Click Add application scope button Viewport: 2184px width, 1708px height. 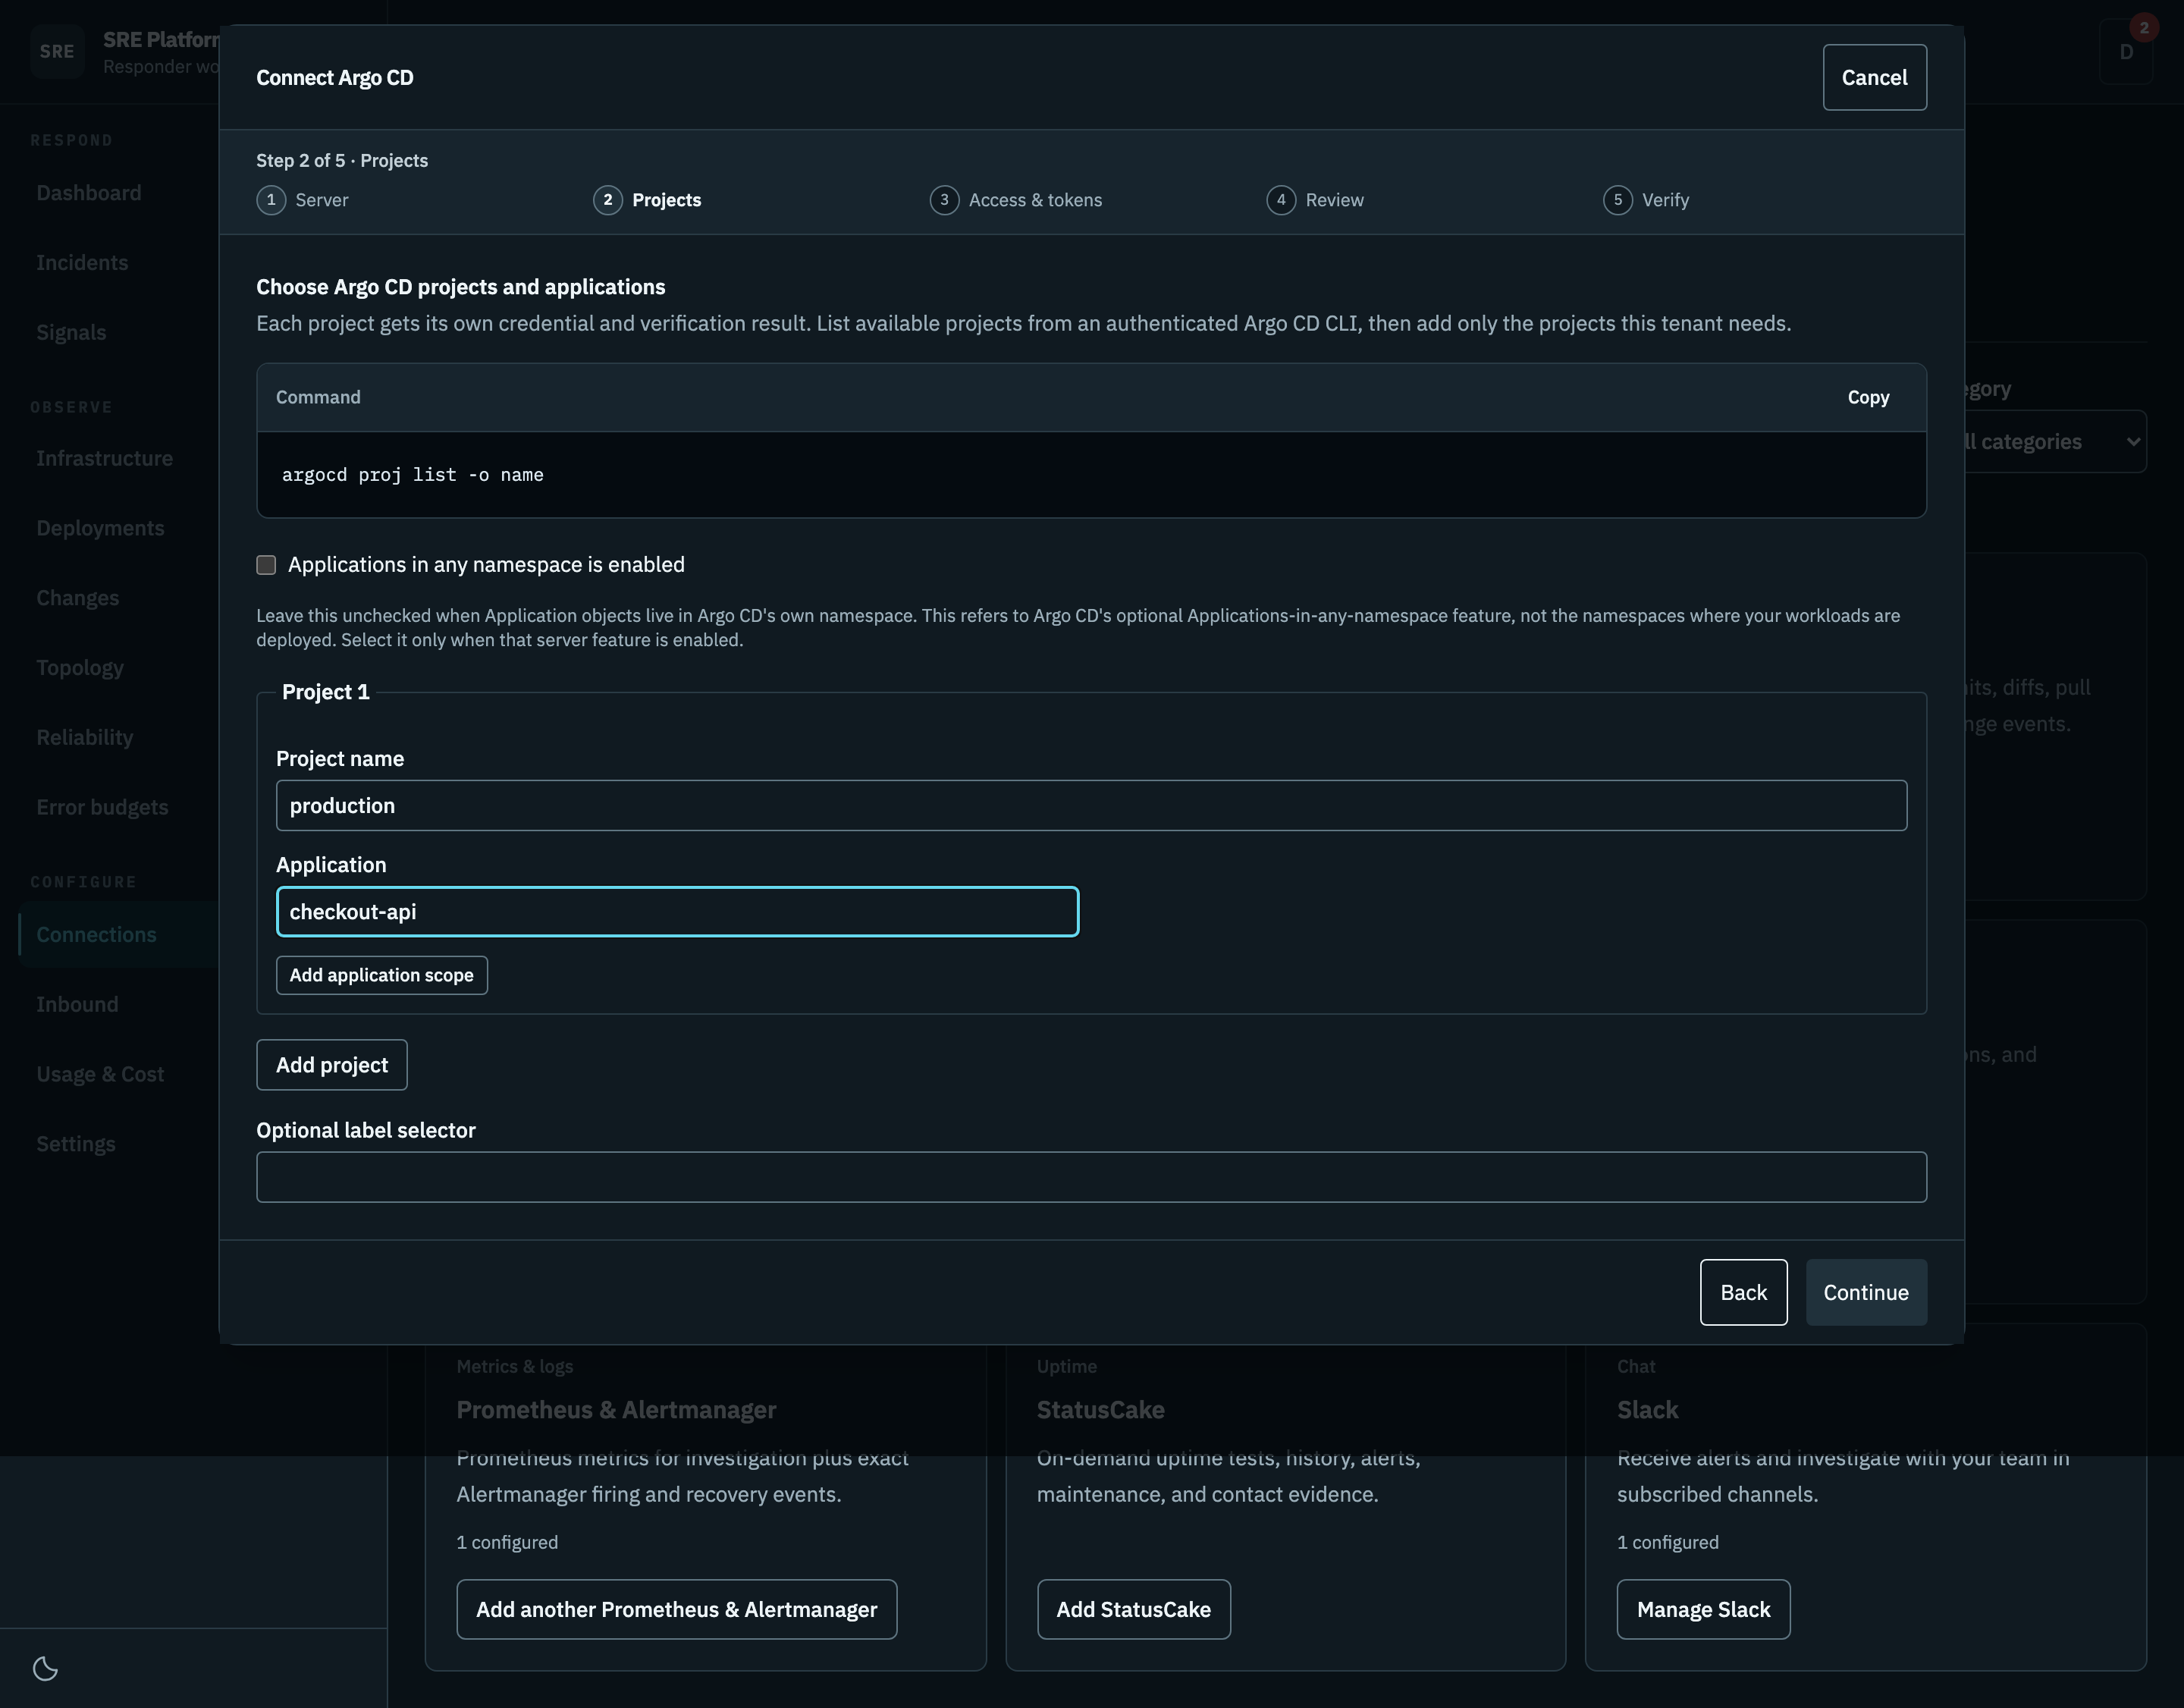(382, 975)
